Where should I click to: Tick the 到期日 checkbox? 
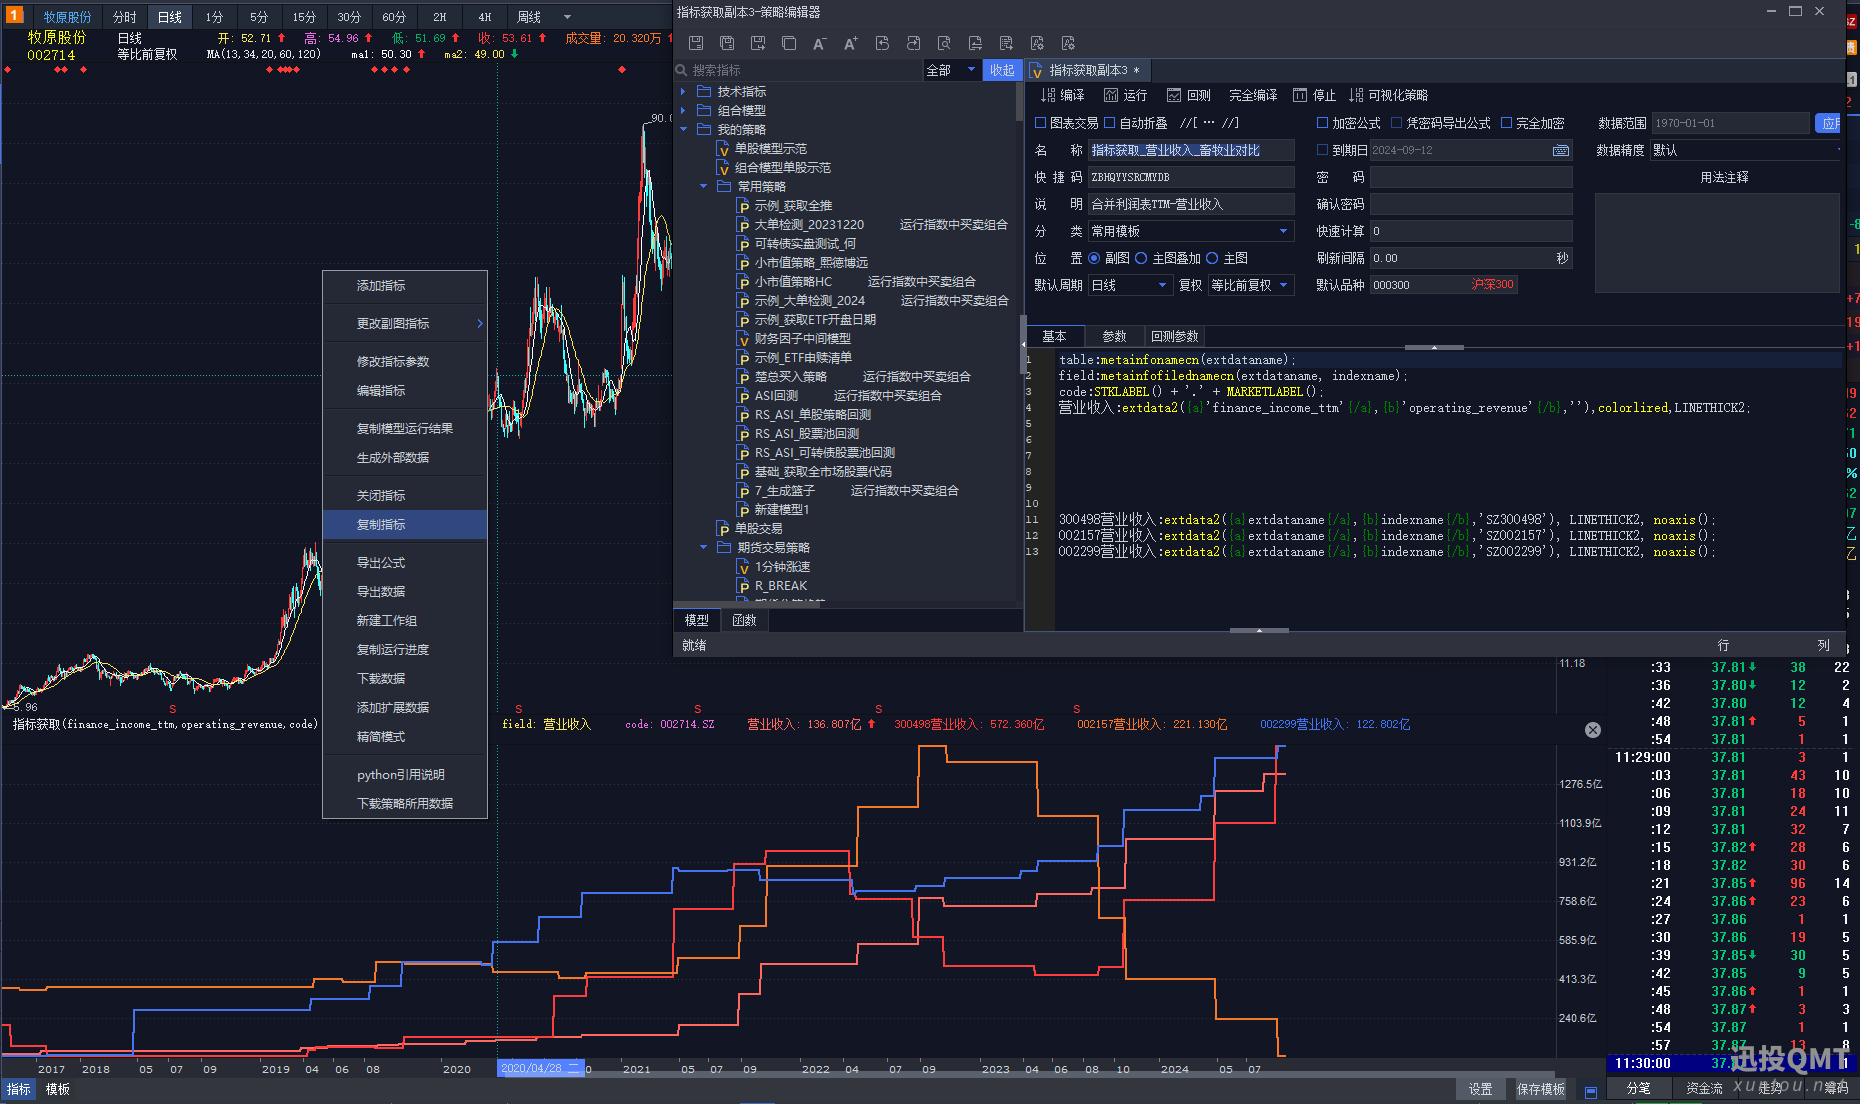1322,150
